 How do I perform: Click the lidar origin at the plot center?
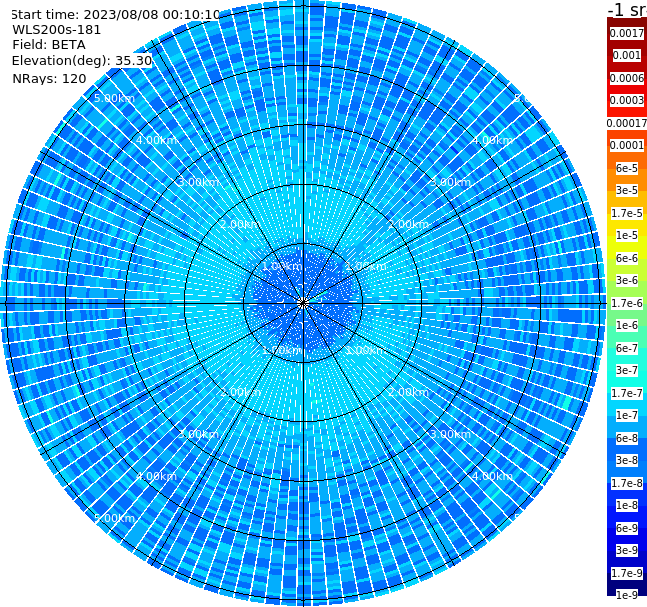pyautogui.click(x=303, y=304)
